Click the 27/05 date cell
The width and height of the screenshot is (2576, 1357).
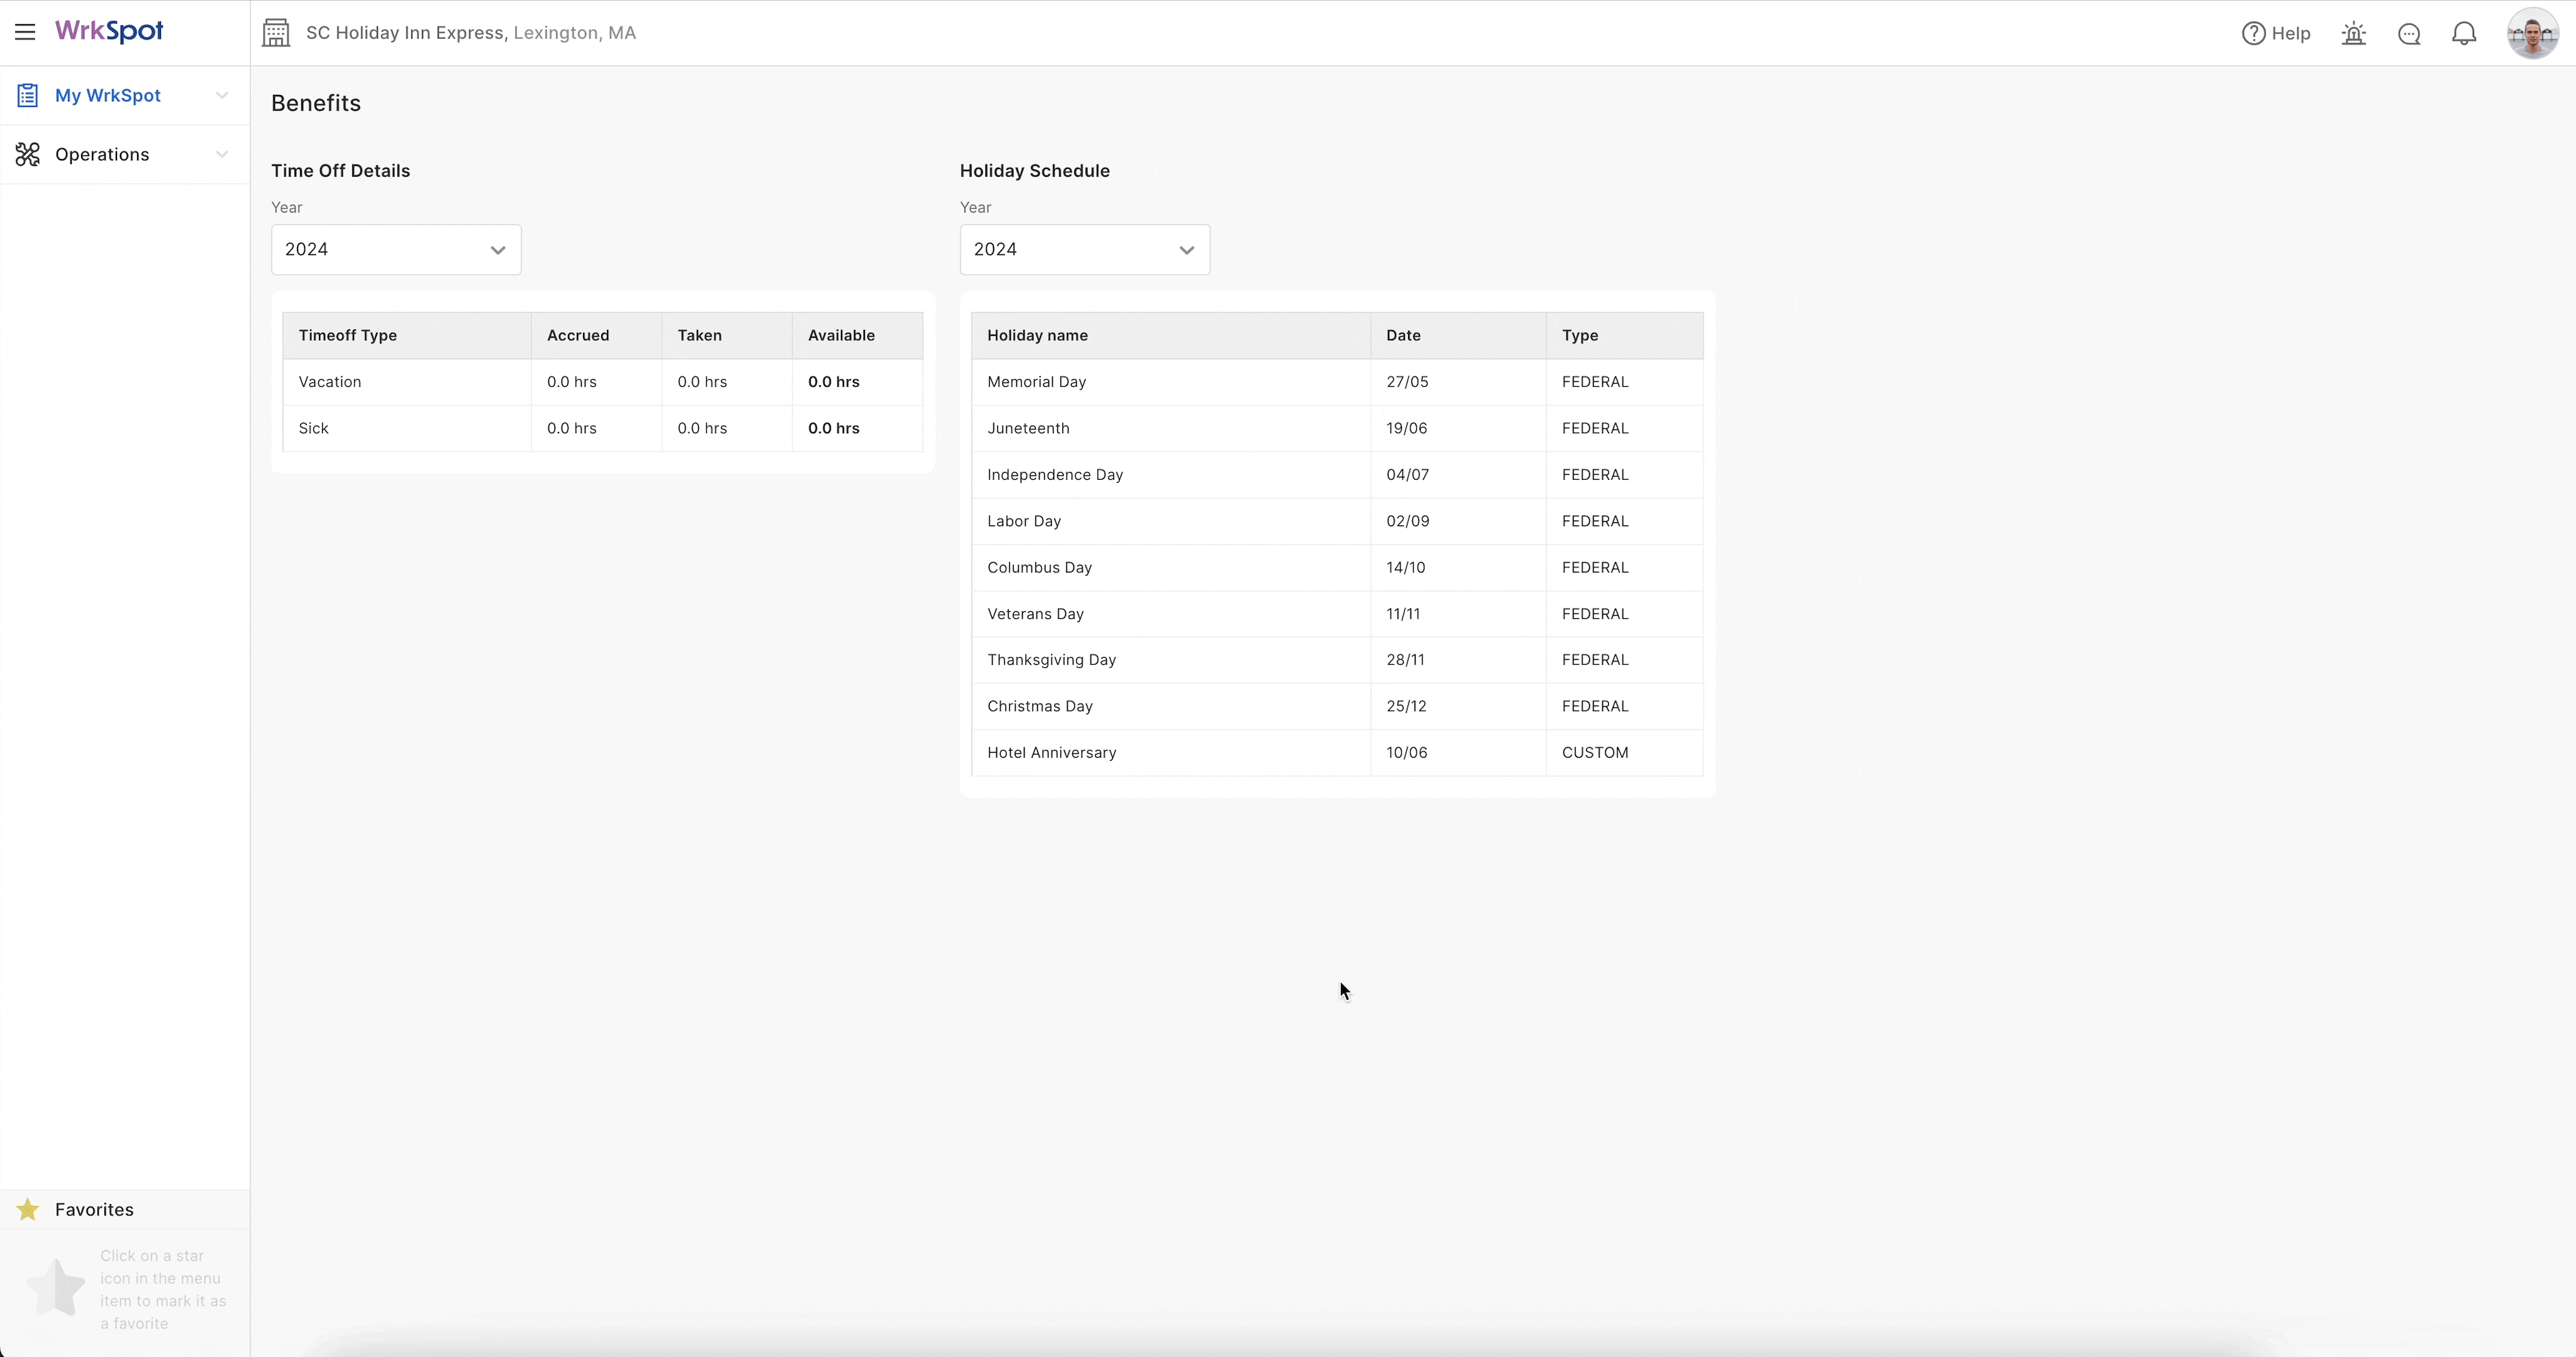[x=1458, y=382]
